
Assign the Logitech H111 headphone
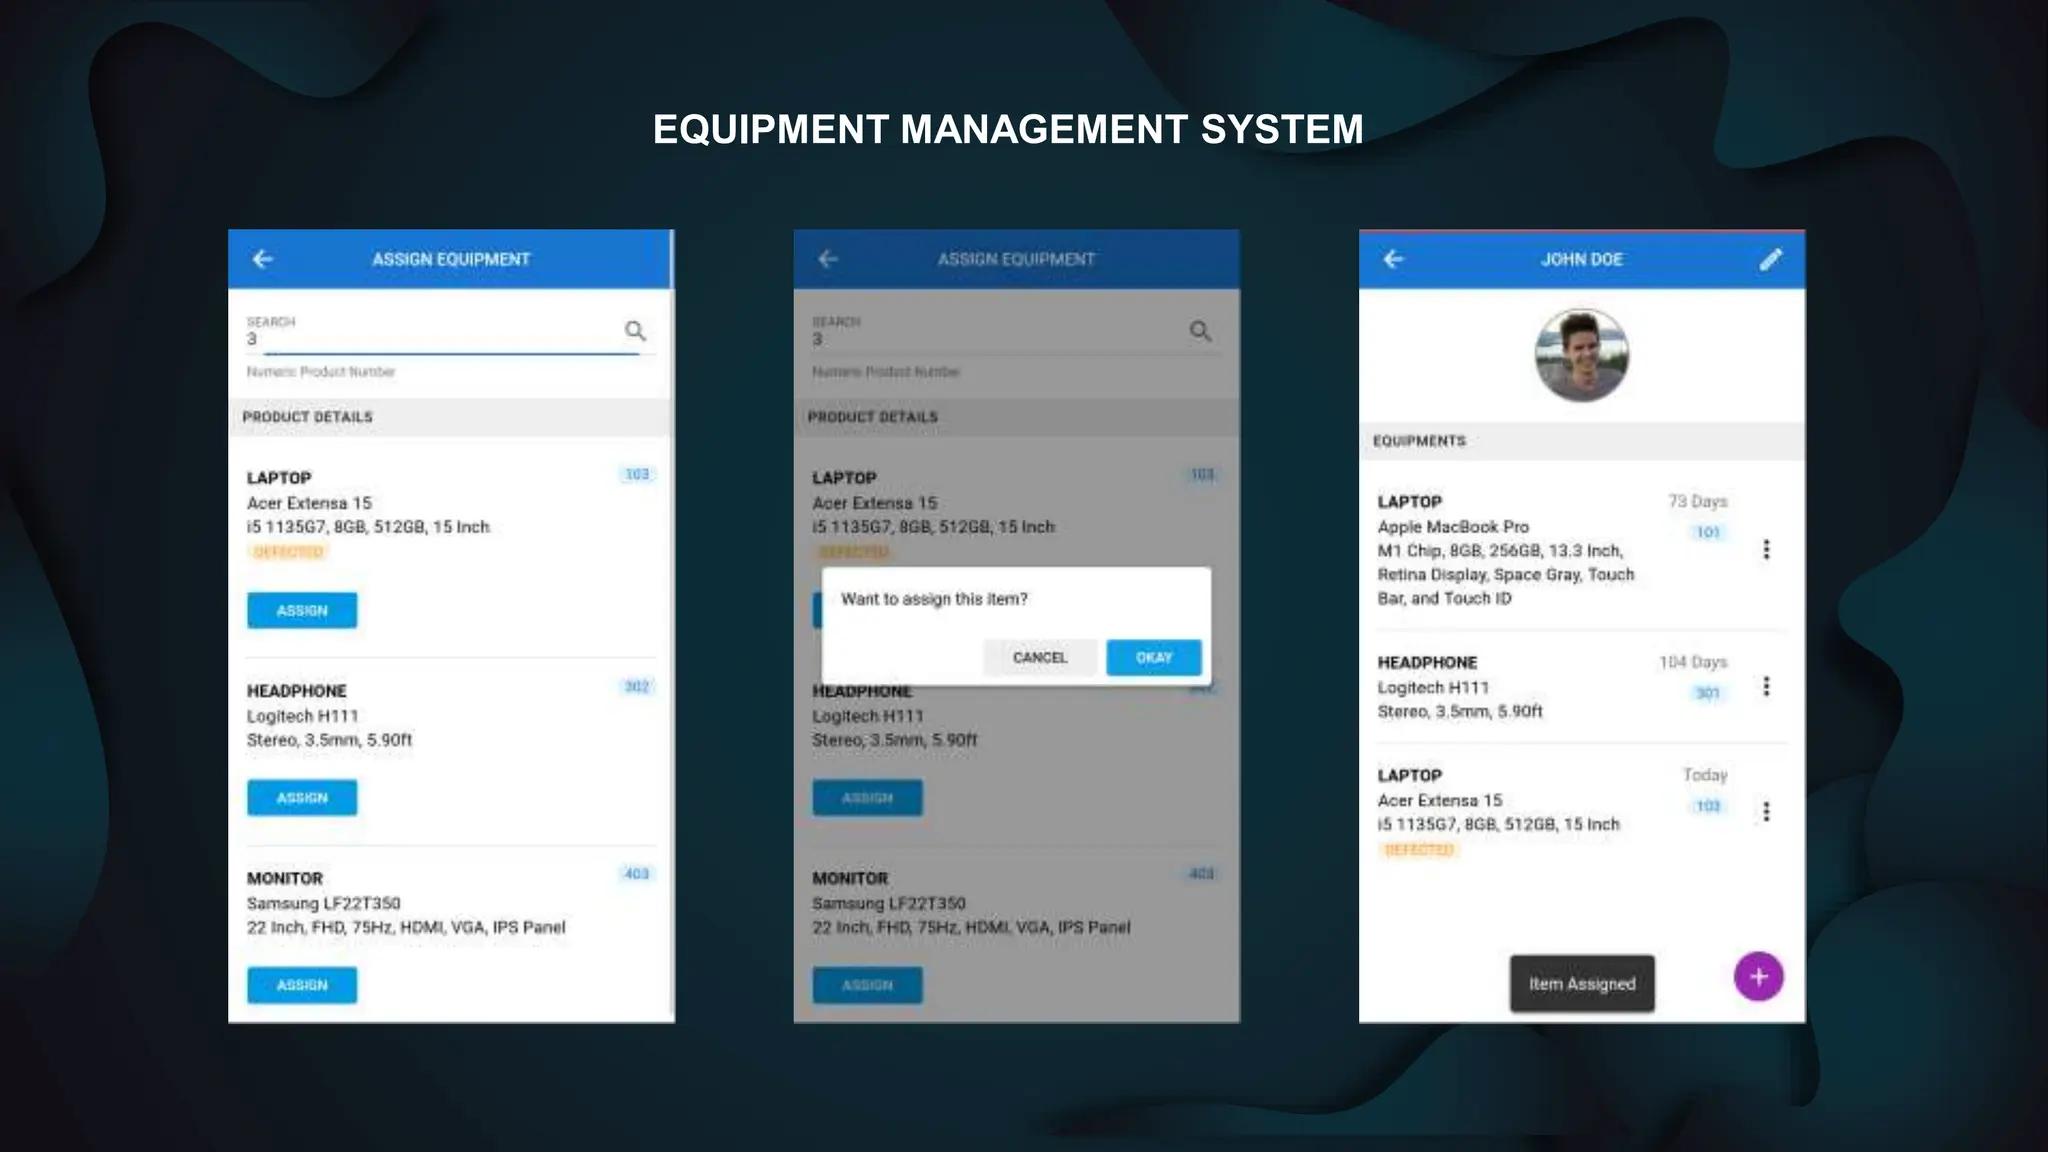(302, 798)
